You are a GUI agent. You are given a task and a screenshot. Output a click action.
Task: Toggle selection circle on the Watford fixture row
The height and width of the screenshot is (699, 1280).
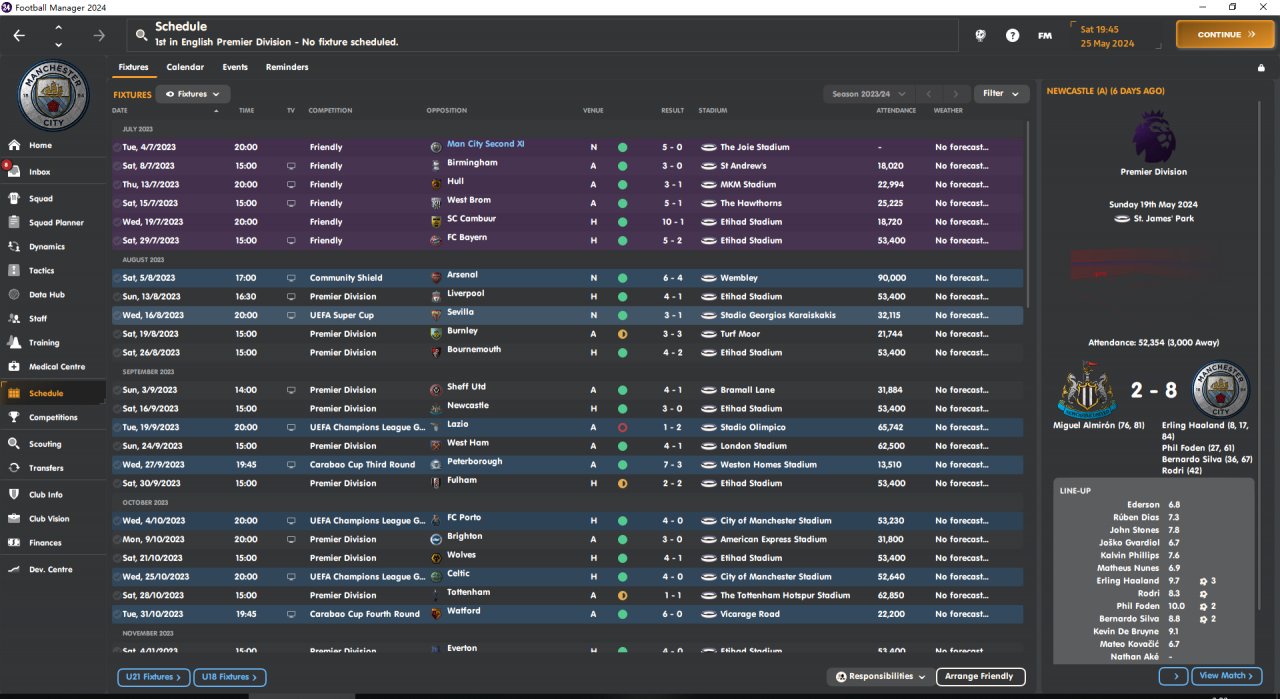(117, 614)
